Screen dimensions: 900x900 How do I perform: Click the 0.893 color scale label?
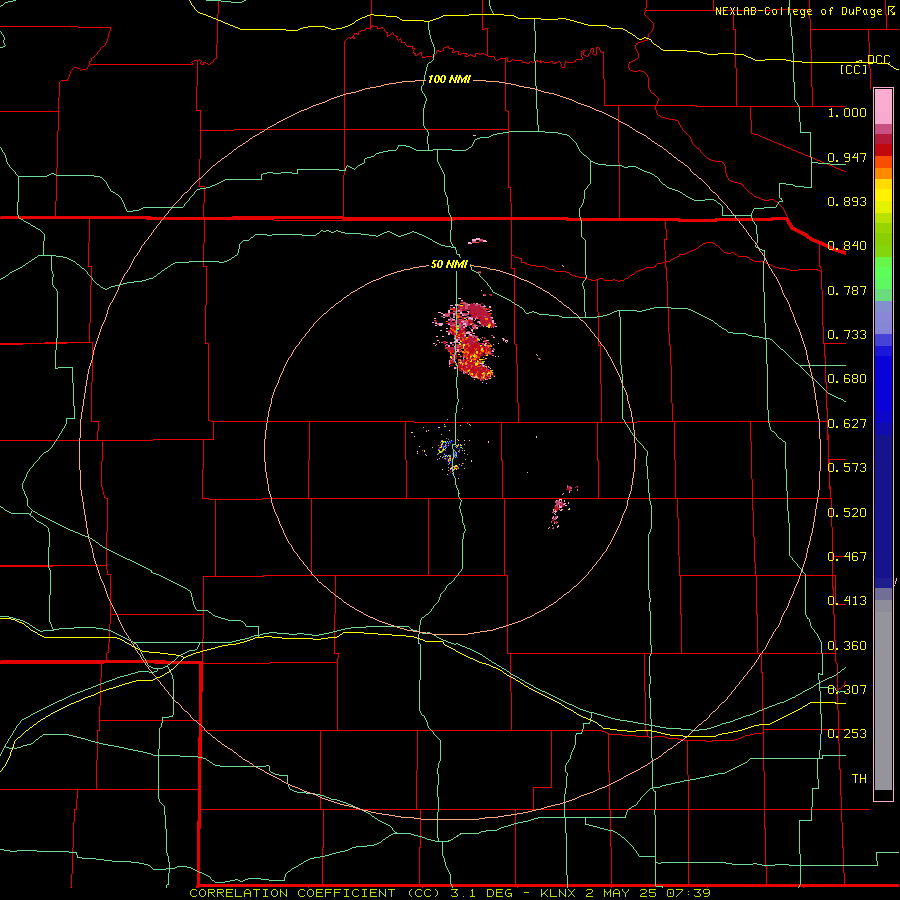(847, 201)
